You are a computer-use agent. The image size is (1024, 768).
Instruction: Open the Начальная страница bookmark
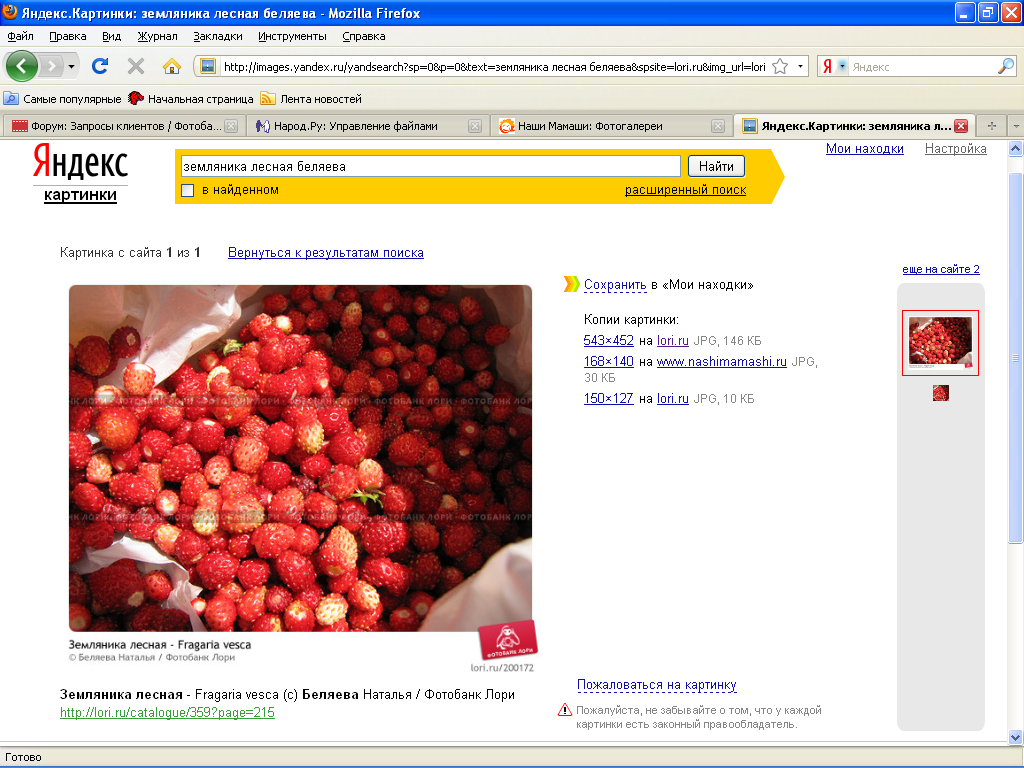(191, 99)
